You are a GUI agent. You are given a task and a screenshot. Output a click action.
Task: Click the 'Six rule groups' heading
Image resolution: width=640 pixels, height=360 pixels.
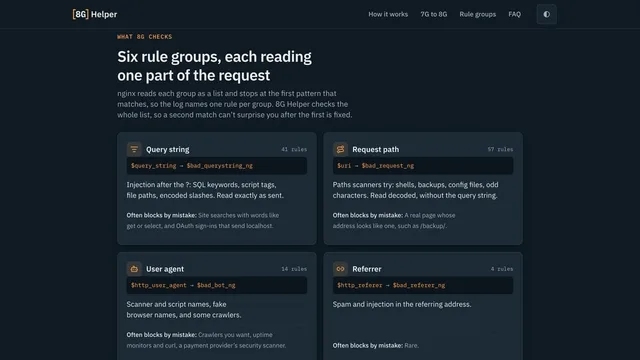(x=214, y=66)
